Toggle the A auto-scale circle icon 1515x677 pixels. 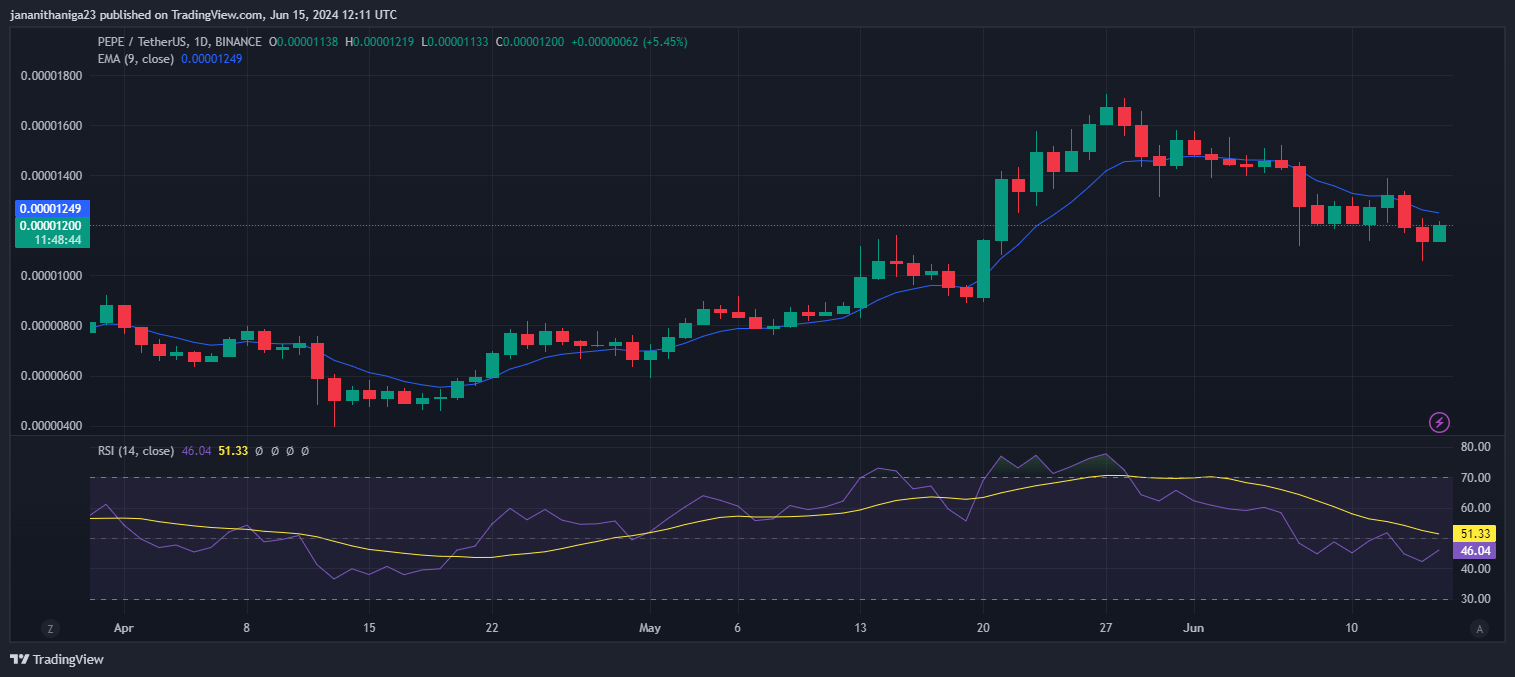tap(1478, 629)
